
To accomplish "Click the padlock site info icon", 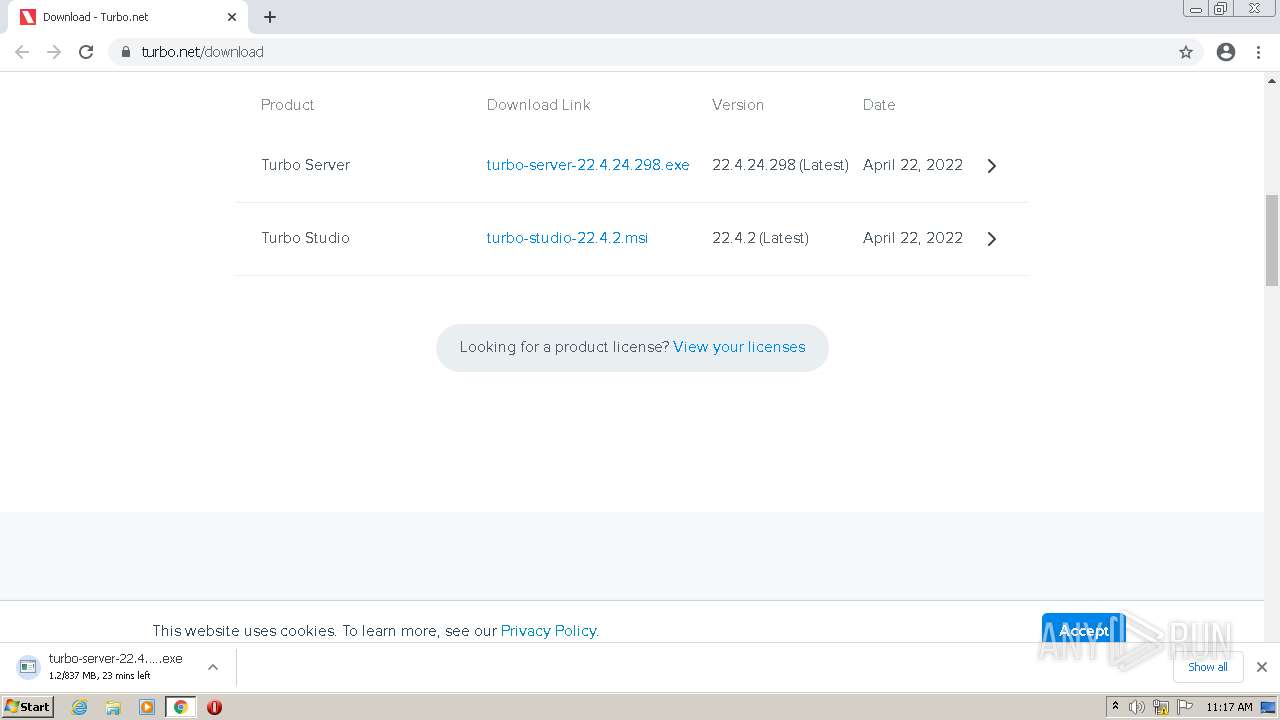I will tap(126, 52).
